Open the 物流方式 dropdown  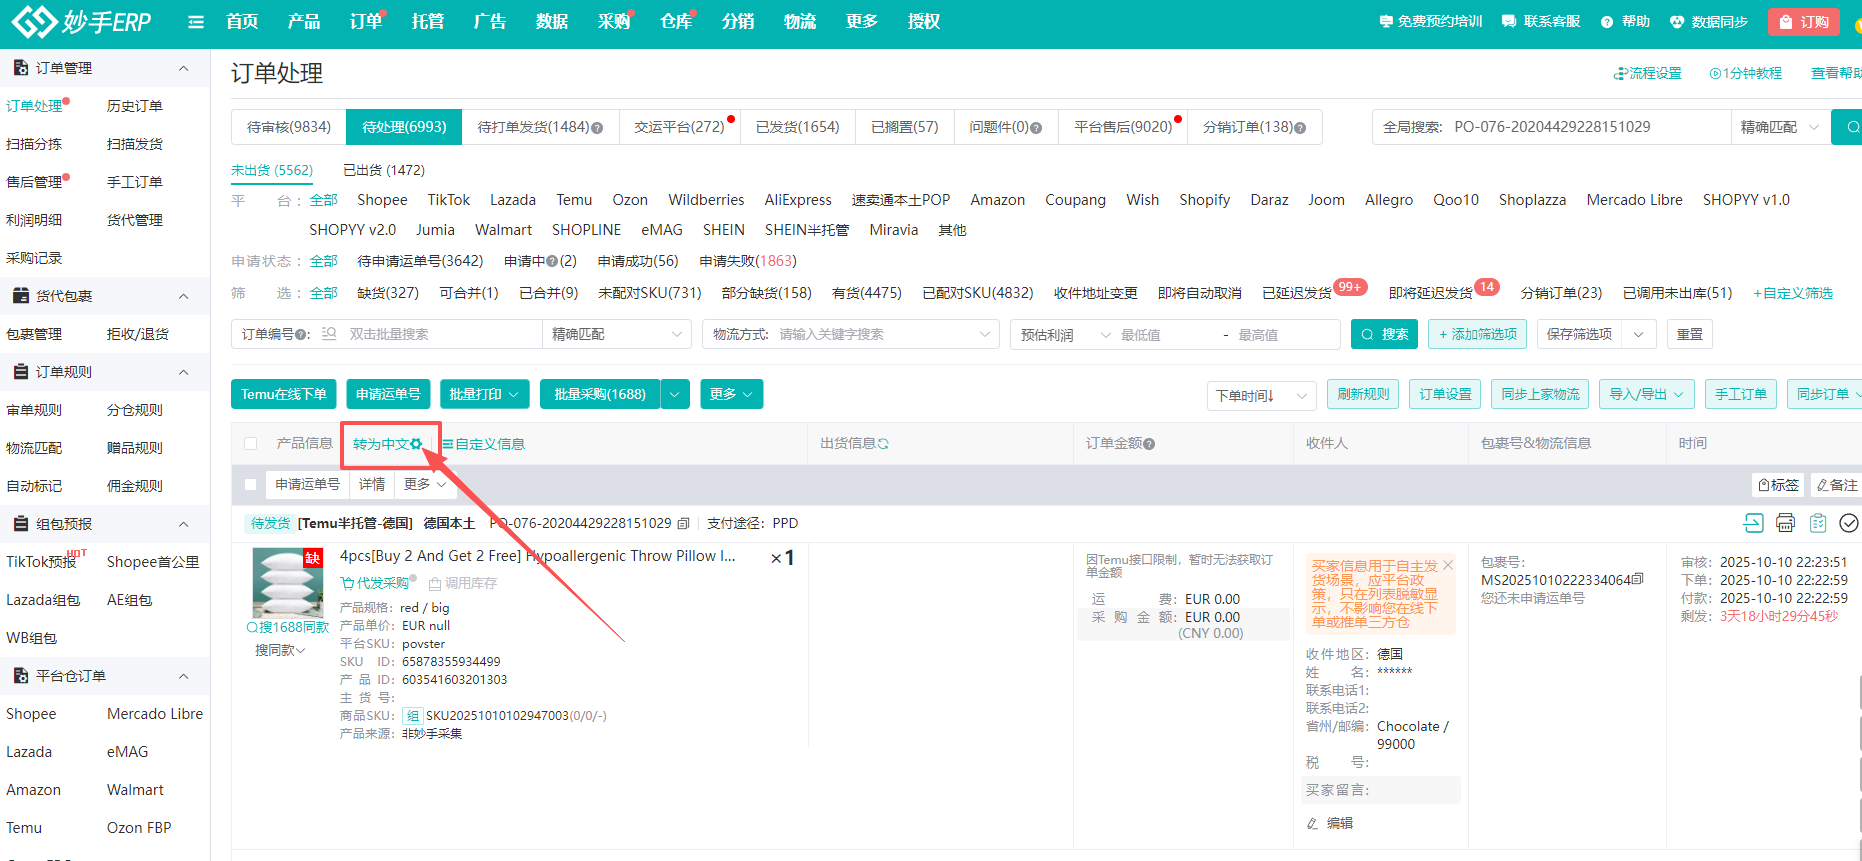[x=851, y=334]
